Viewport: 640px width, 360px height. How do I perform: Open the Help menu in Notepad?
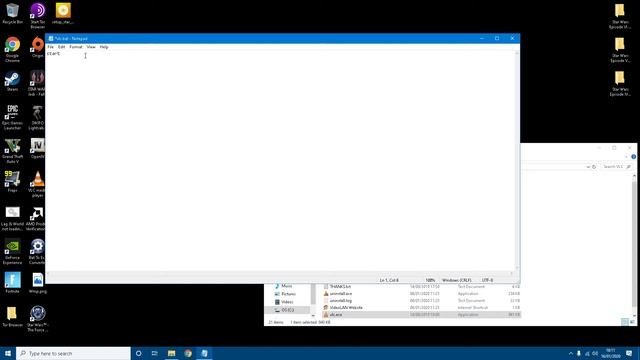[x=104, y=47]
